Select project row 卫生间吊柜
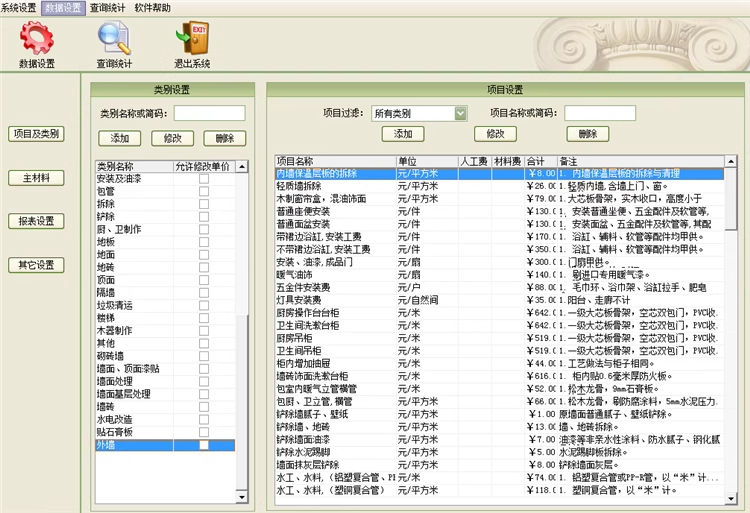The image size is (750, 513). point(500,351)
